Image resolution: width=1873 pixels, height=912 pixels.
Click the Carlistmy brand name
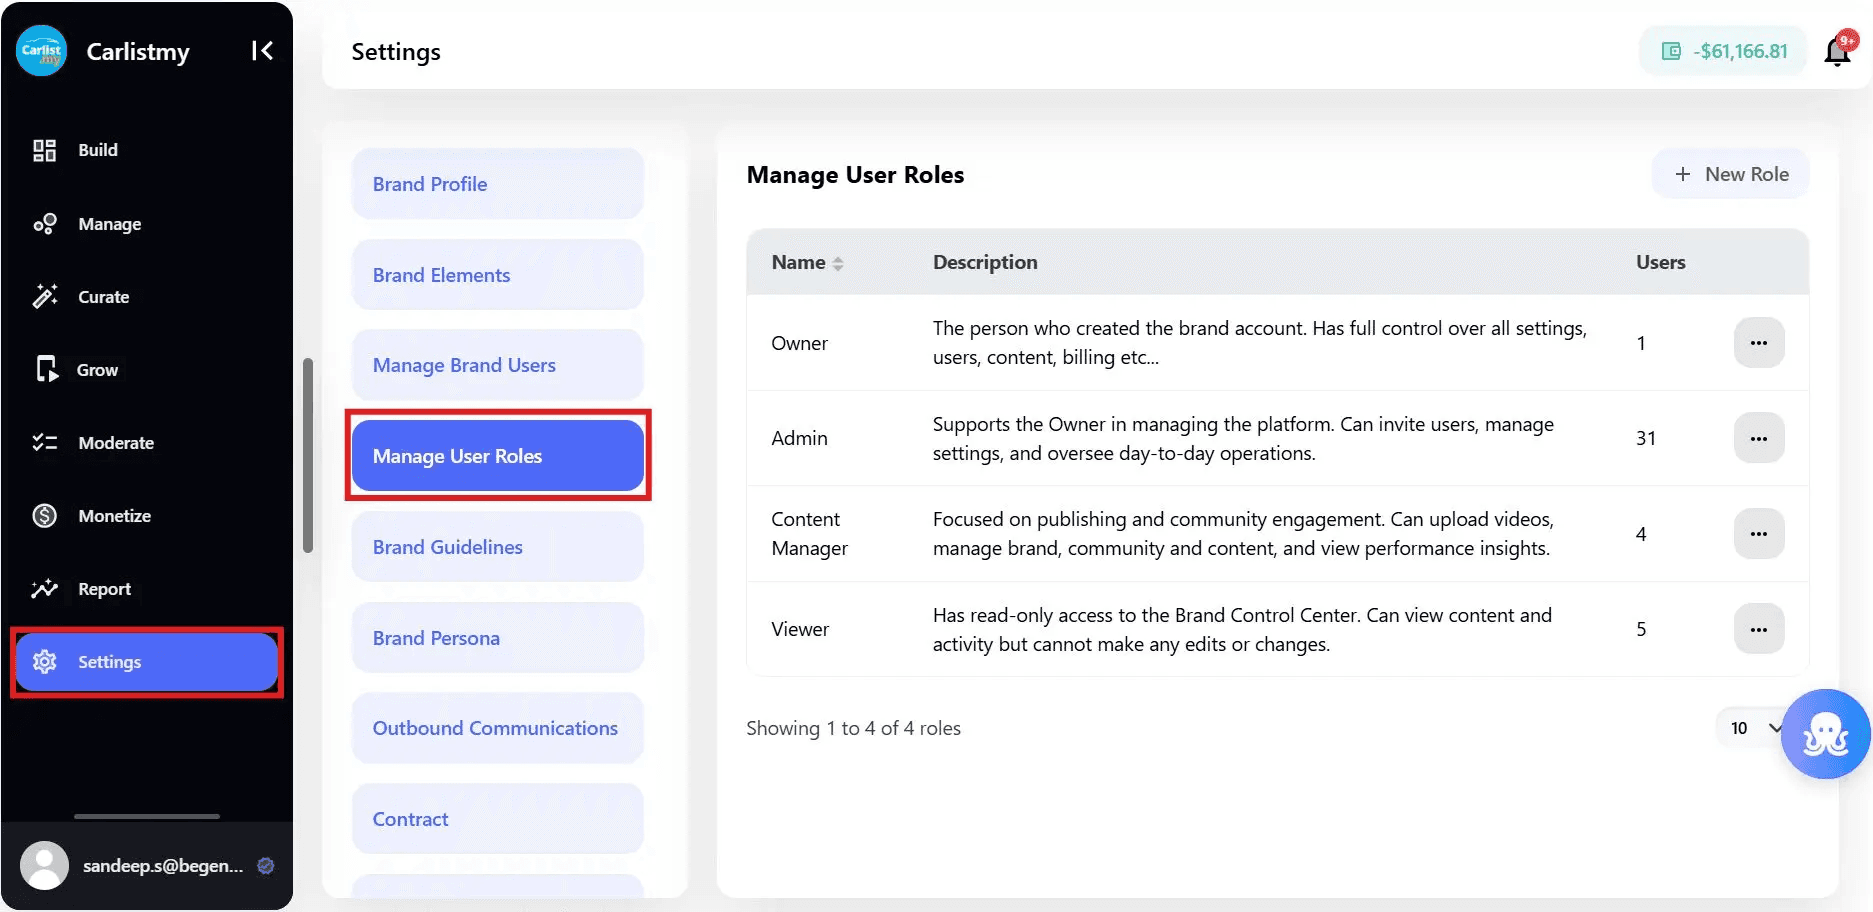point(138,52)
